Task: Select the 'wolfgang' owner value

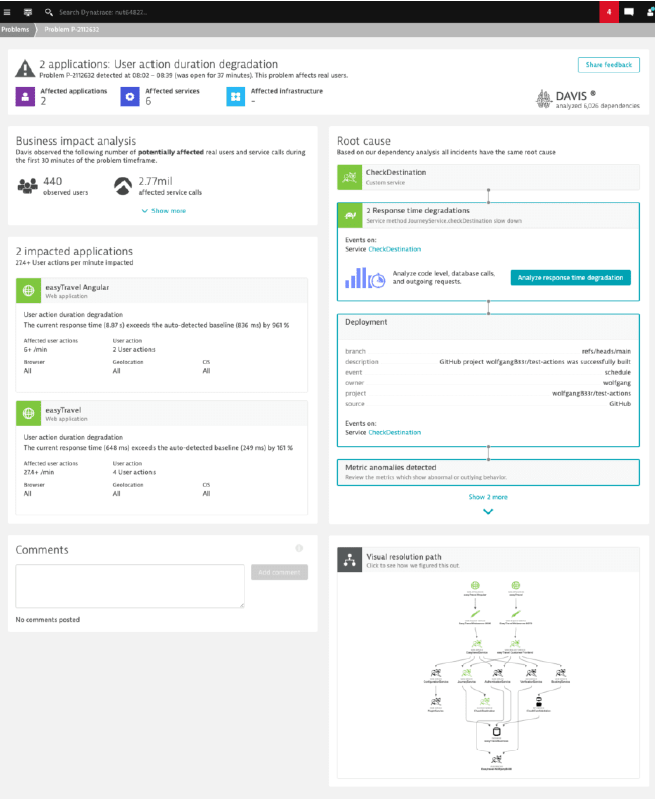Action: (617, 383)
